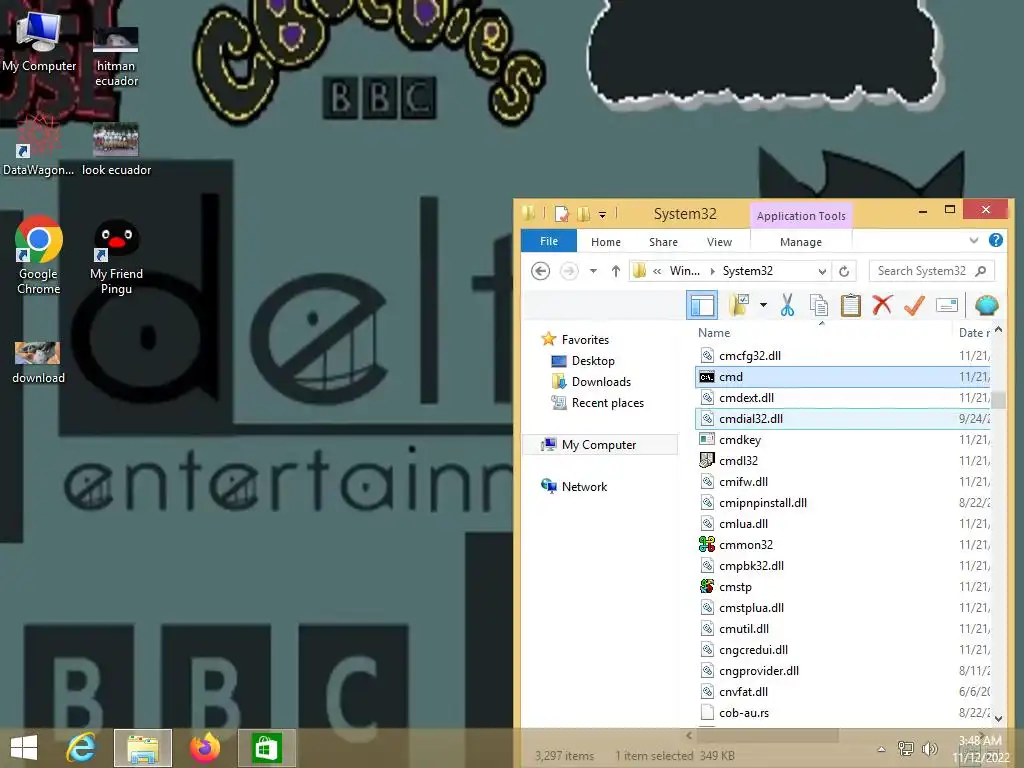Click the New Folder quick access icon
The image size is (1024, 768).
[x=583, y=214]
